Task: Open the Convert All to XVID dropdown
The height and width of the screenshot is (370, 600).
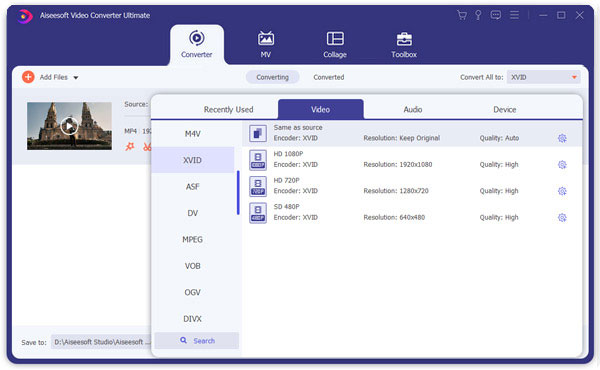Action: tap(543, 77)
